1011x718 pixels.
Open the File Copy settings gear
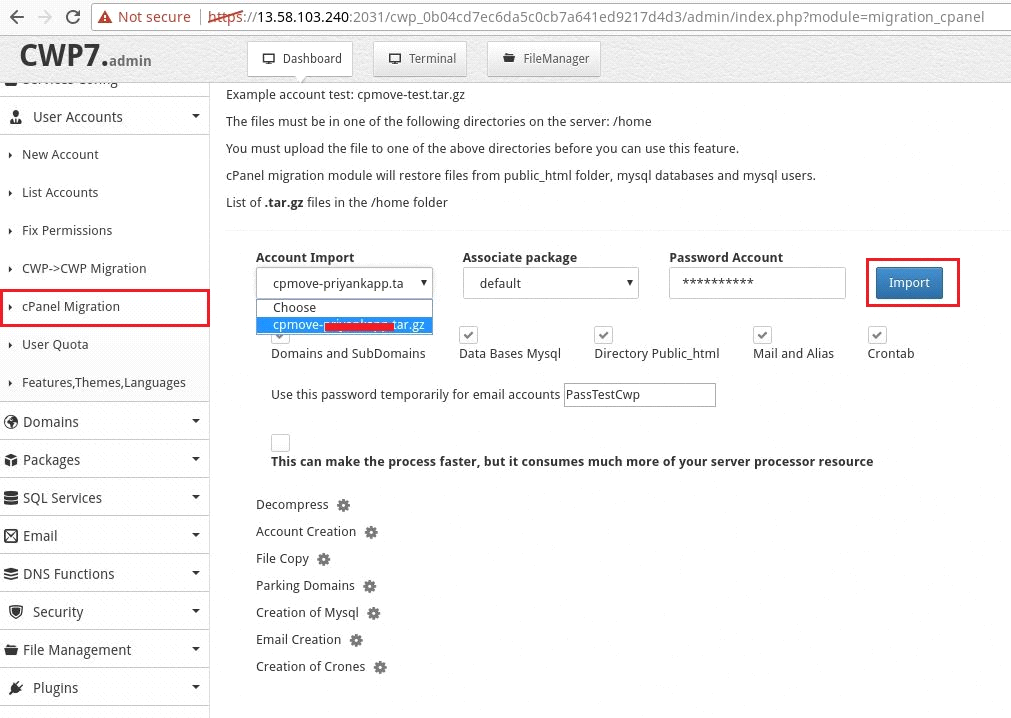pyautogui.click(x=323, y=559)
